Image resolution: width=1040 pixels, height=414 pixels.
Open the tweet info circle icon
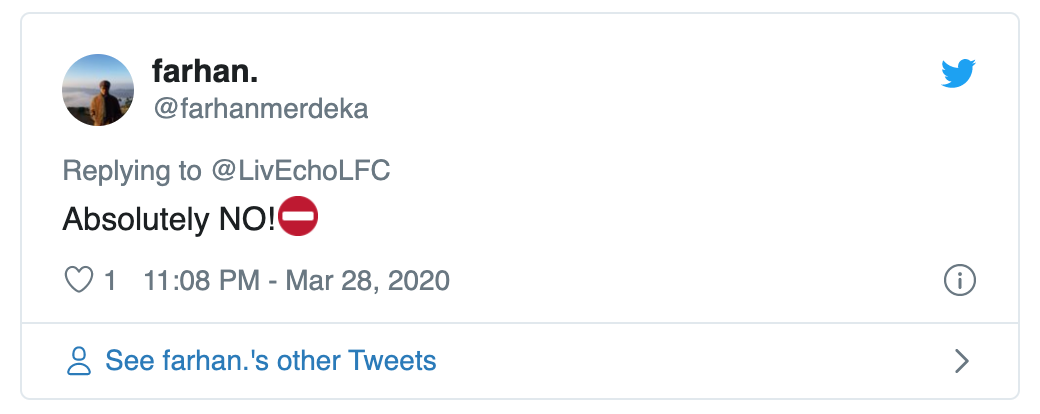click(x=959, y=281)
